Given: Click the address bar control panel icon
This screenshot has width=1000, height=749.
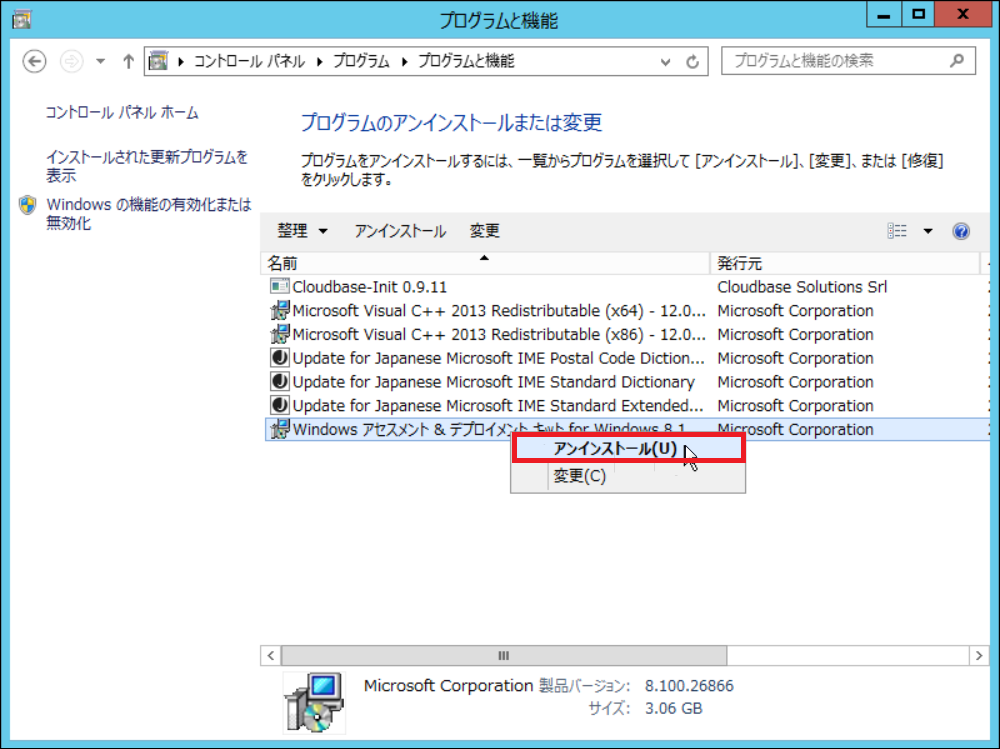Looking at the screenshot, I should [158, 61].
